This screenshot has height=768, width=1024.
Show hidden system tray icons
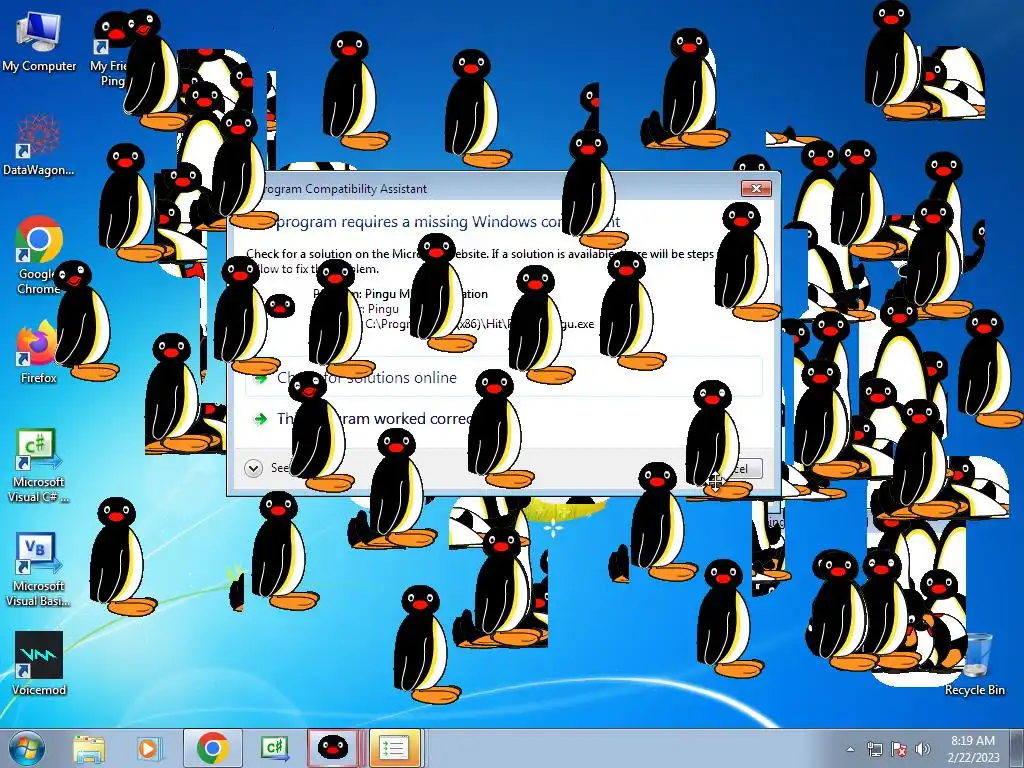click(850, 749)
